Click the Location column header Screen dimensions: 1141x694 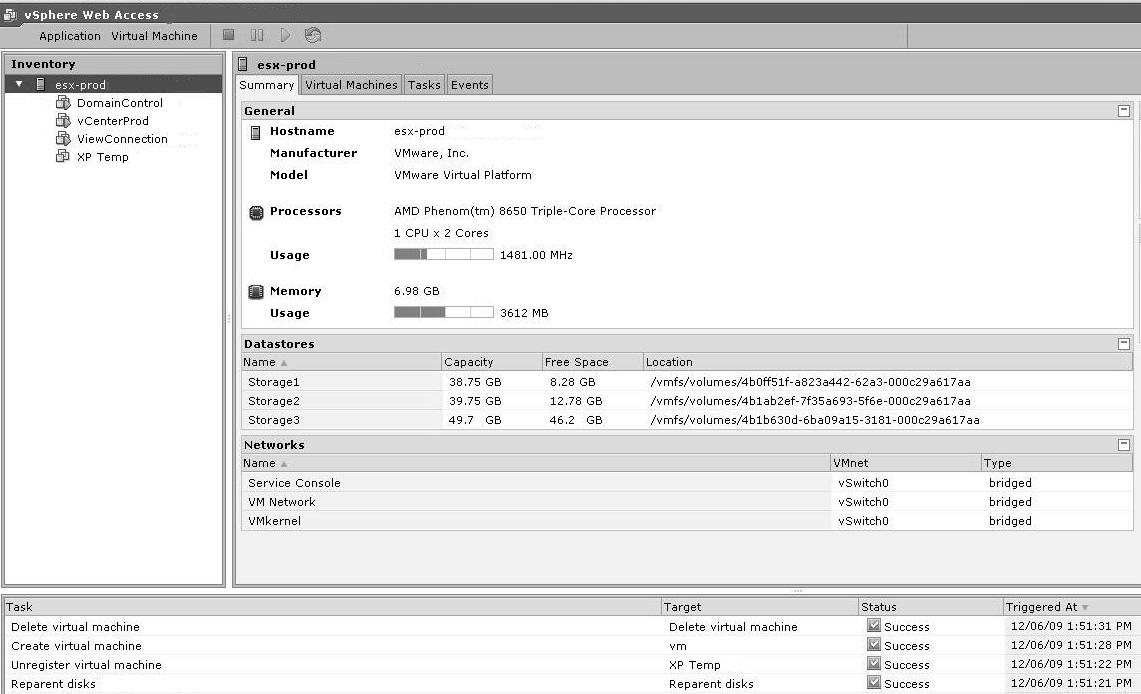[x=888, y=362]
